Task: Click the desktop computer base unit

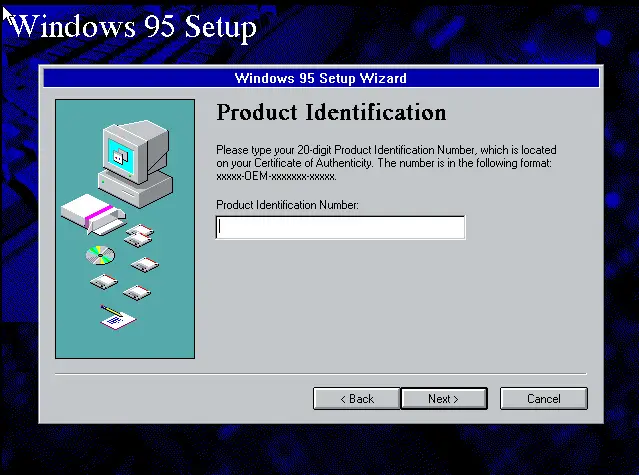Action: click(141, 186)
